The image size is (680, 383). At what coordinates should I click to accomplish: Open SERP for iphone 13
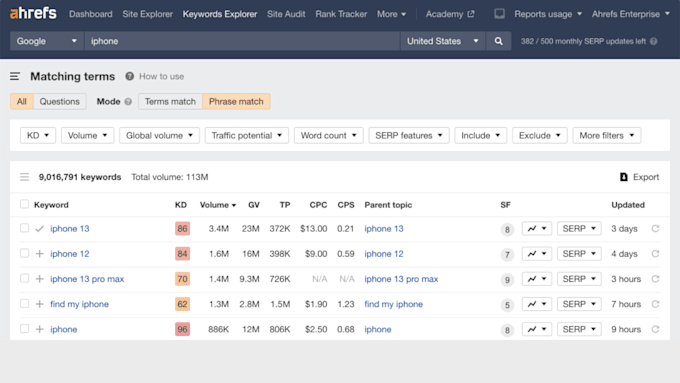pos(579,229)
